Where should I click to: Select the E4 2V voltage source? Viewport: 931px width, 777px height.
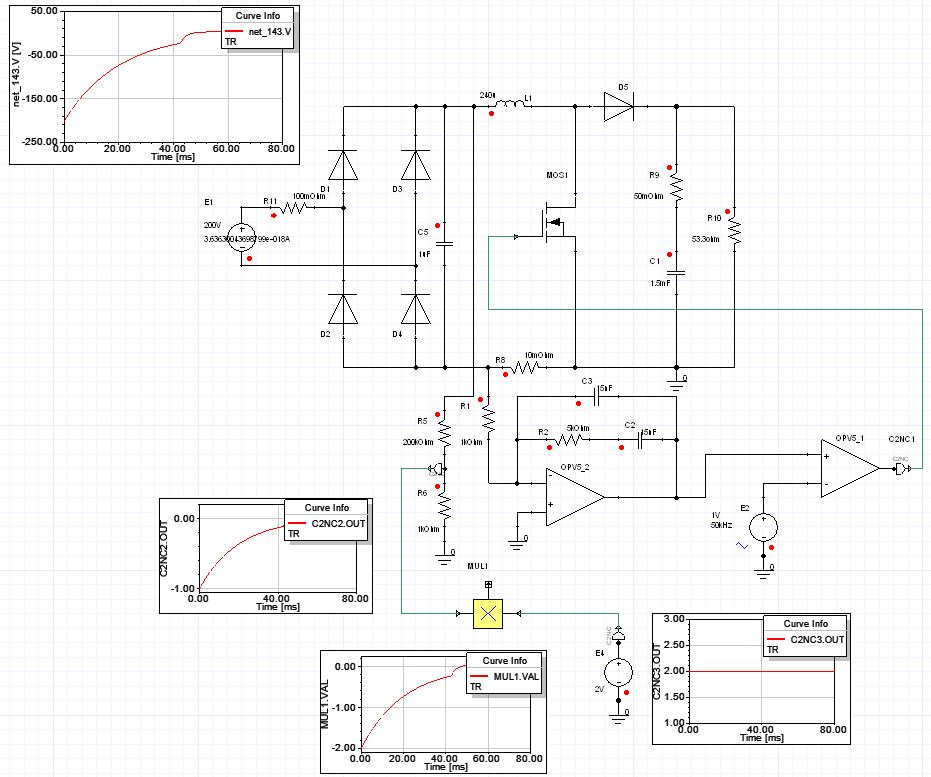pos(619,673)
